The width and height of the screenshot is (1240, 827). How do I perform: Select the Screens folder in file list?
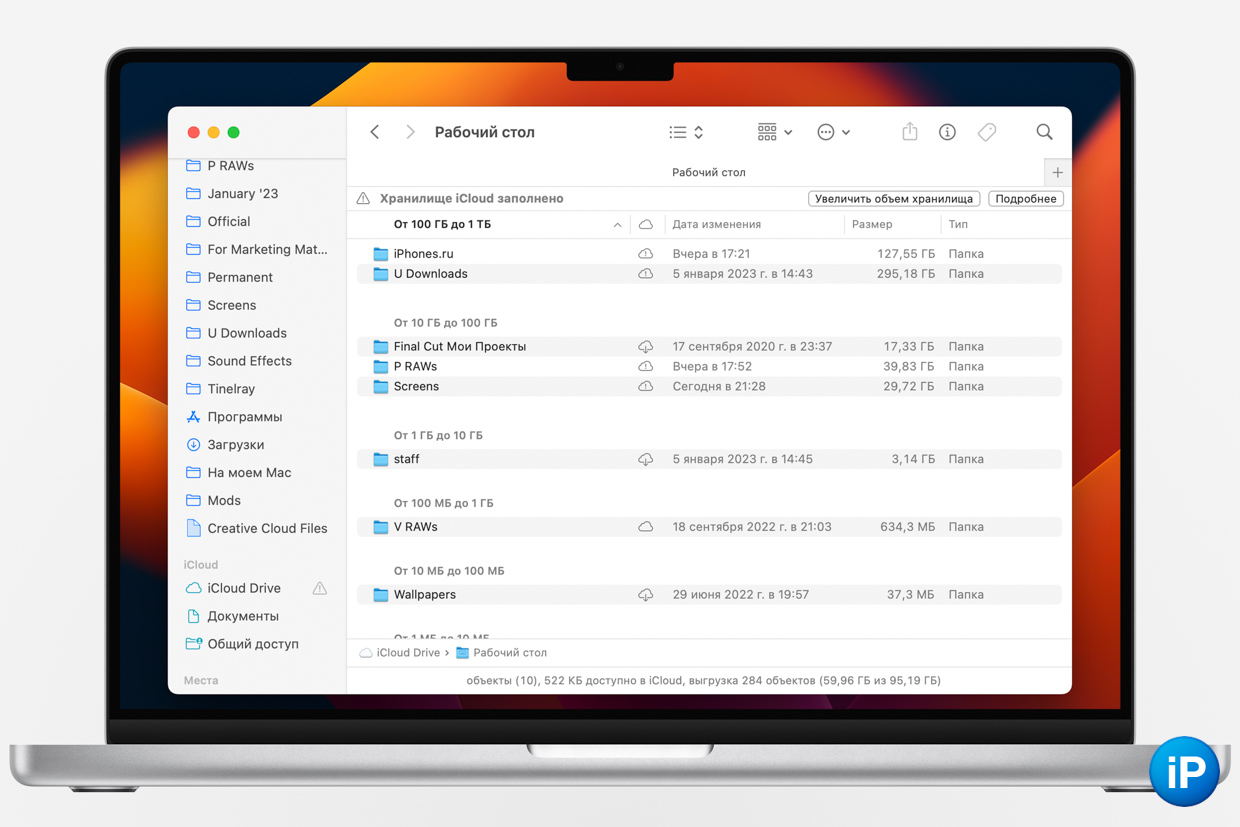coord(709,387)
